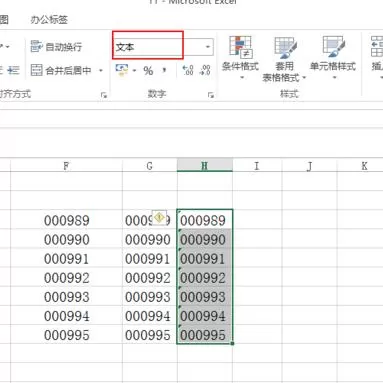Viewport: 383px width, 383px height.
Task: Click Merge and Center (合并后居中) button
Action: pyautogui.click(x=61, y=70)
